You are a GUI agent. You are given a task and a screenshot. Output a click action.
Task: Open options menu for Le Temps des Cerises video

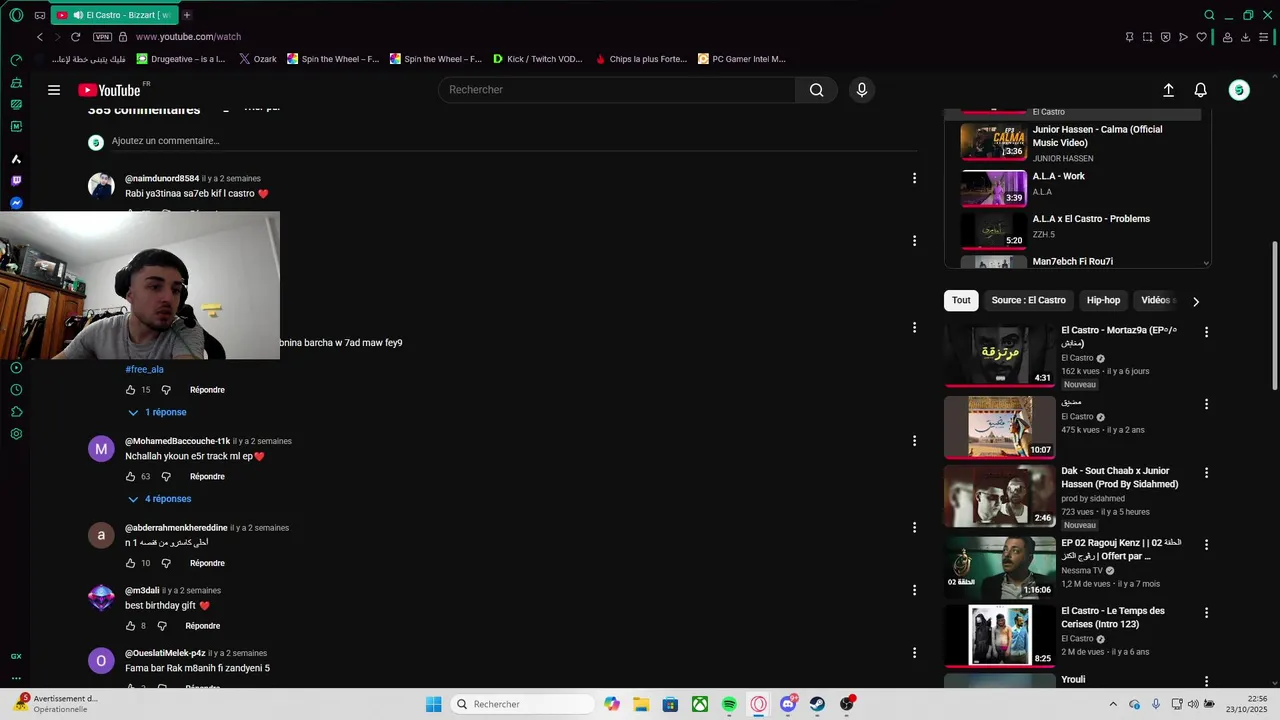coord(1206,612)
